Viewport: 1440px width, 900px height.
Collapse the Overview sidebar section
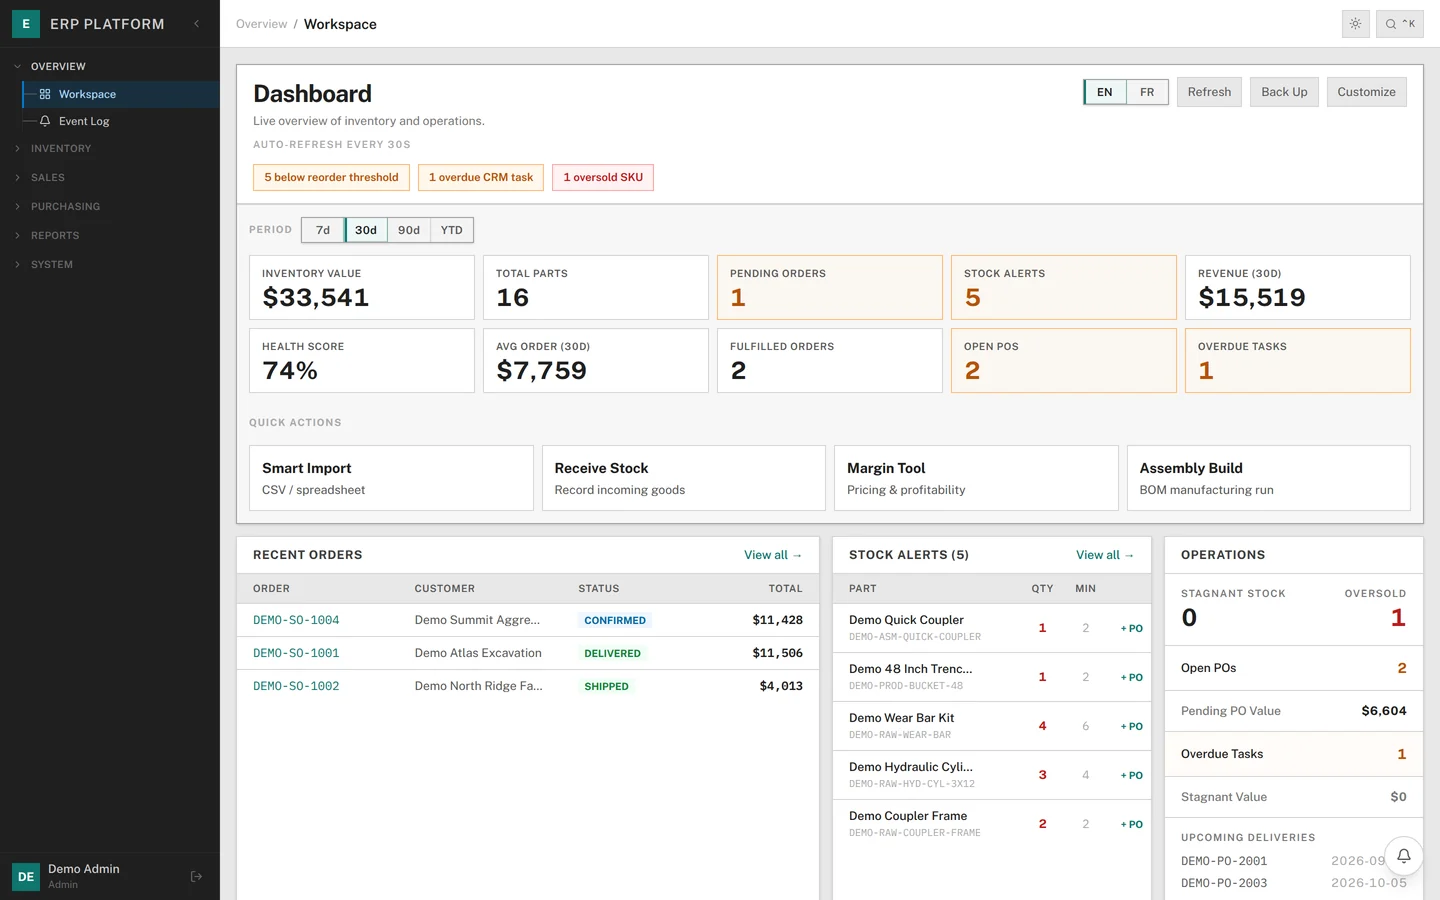tap(110, 66)
